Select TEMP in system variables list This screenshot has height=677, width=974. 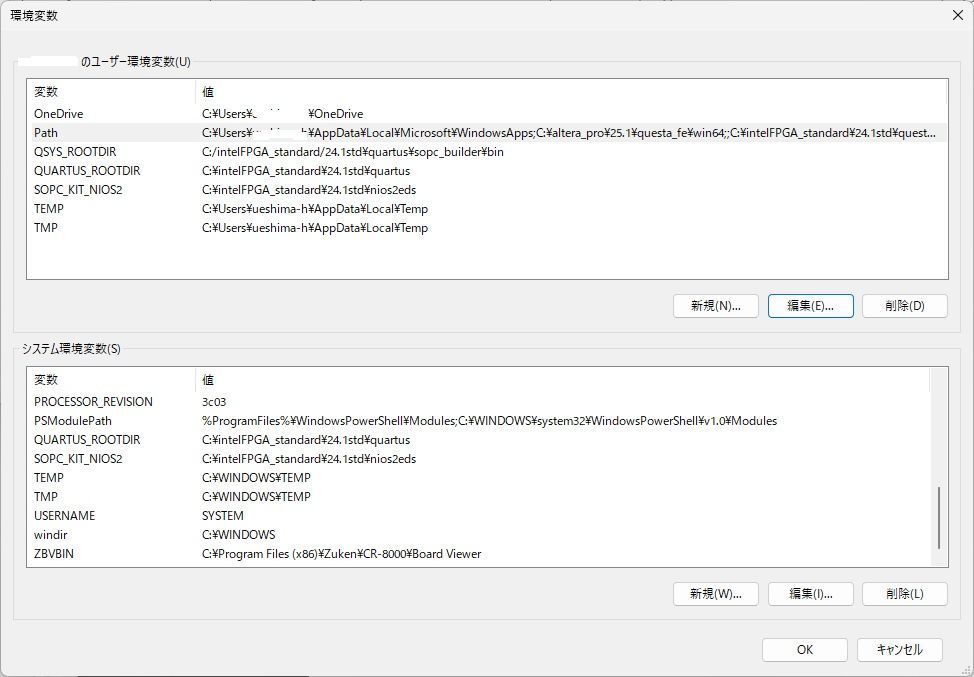coord(478,478)
